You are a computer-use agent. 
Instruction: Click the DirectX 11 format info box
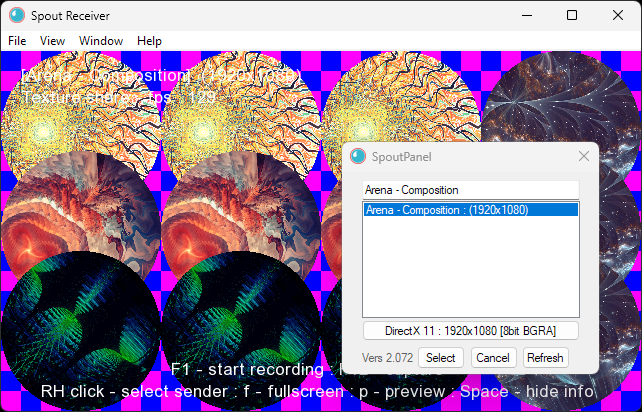coord(470,331)
